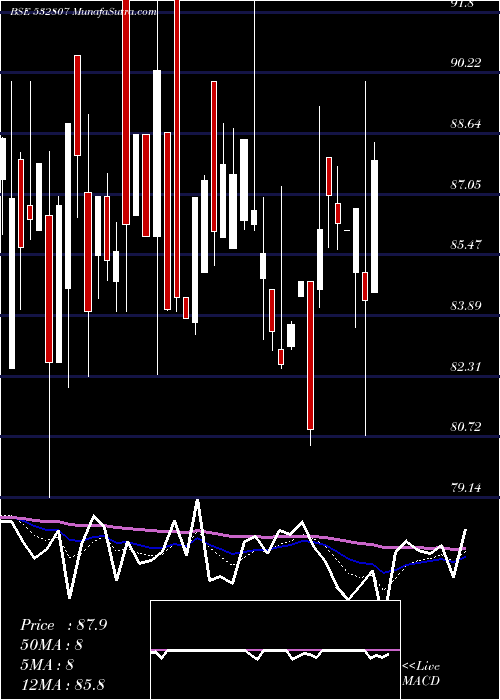Click the 5MA value label

[x=46, y=665]
